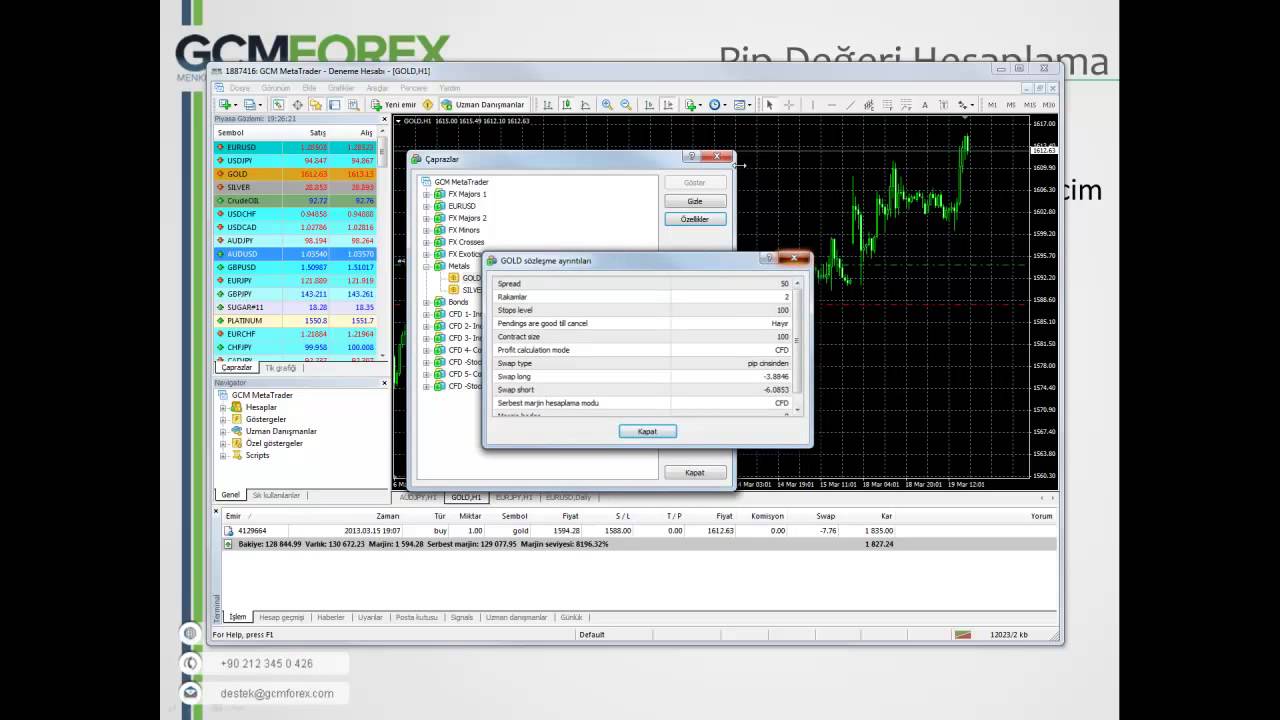Select the EURUSD row in Market Watch
The height and width of the screenshot is (720, 1280).
[x=296, y=147]
